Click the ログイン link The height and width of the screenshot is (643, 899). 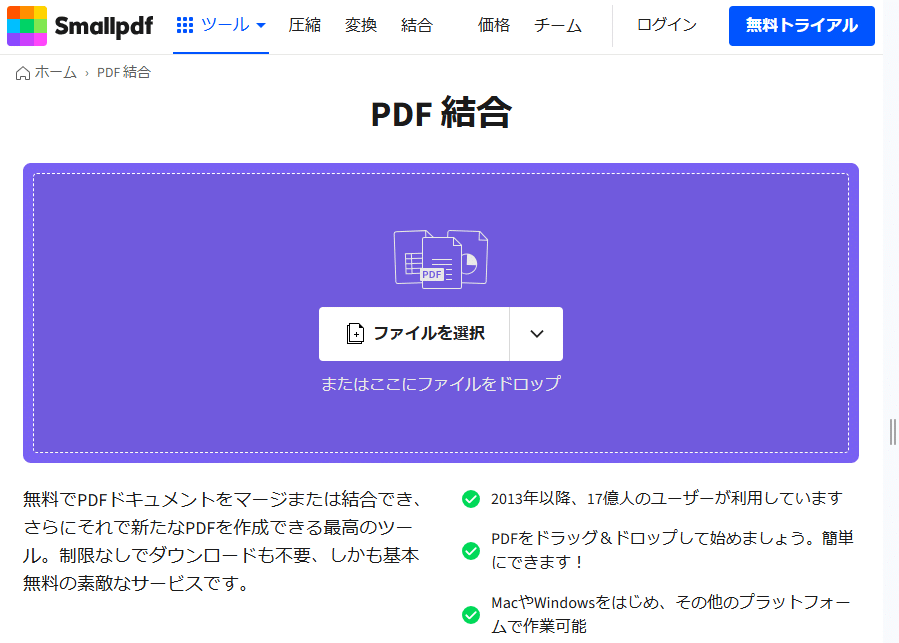point(667,25)
